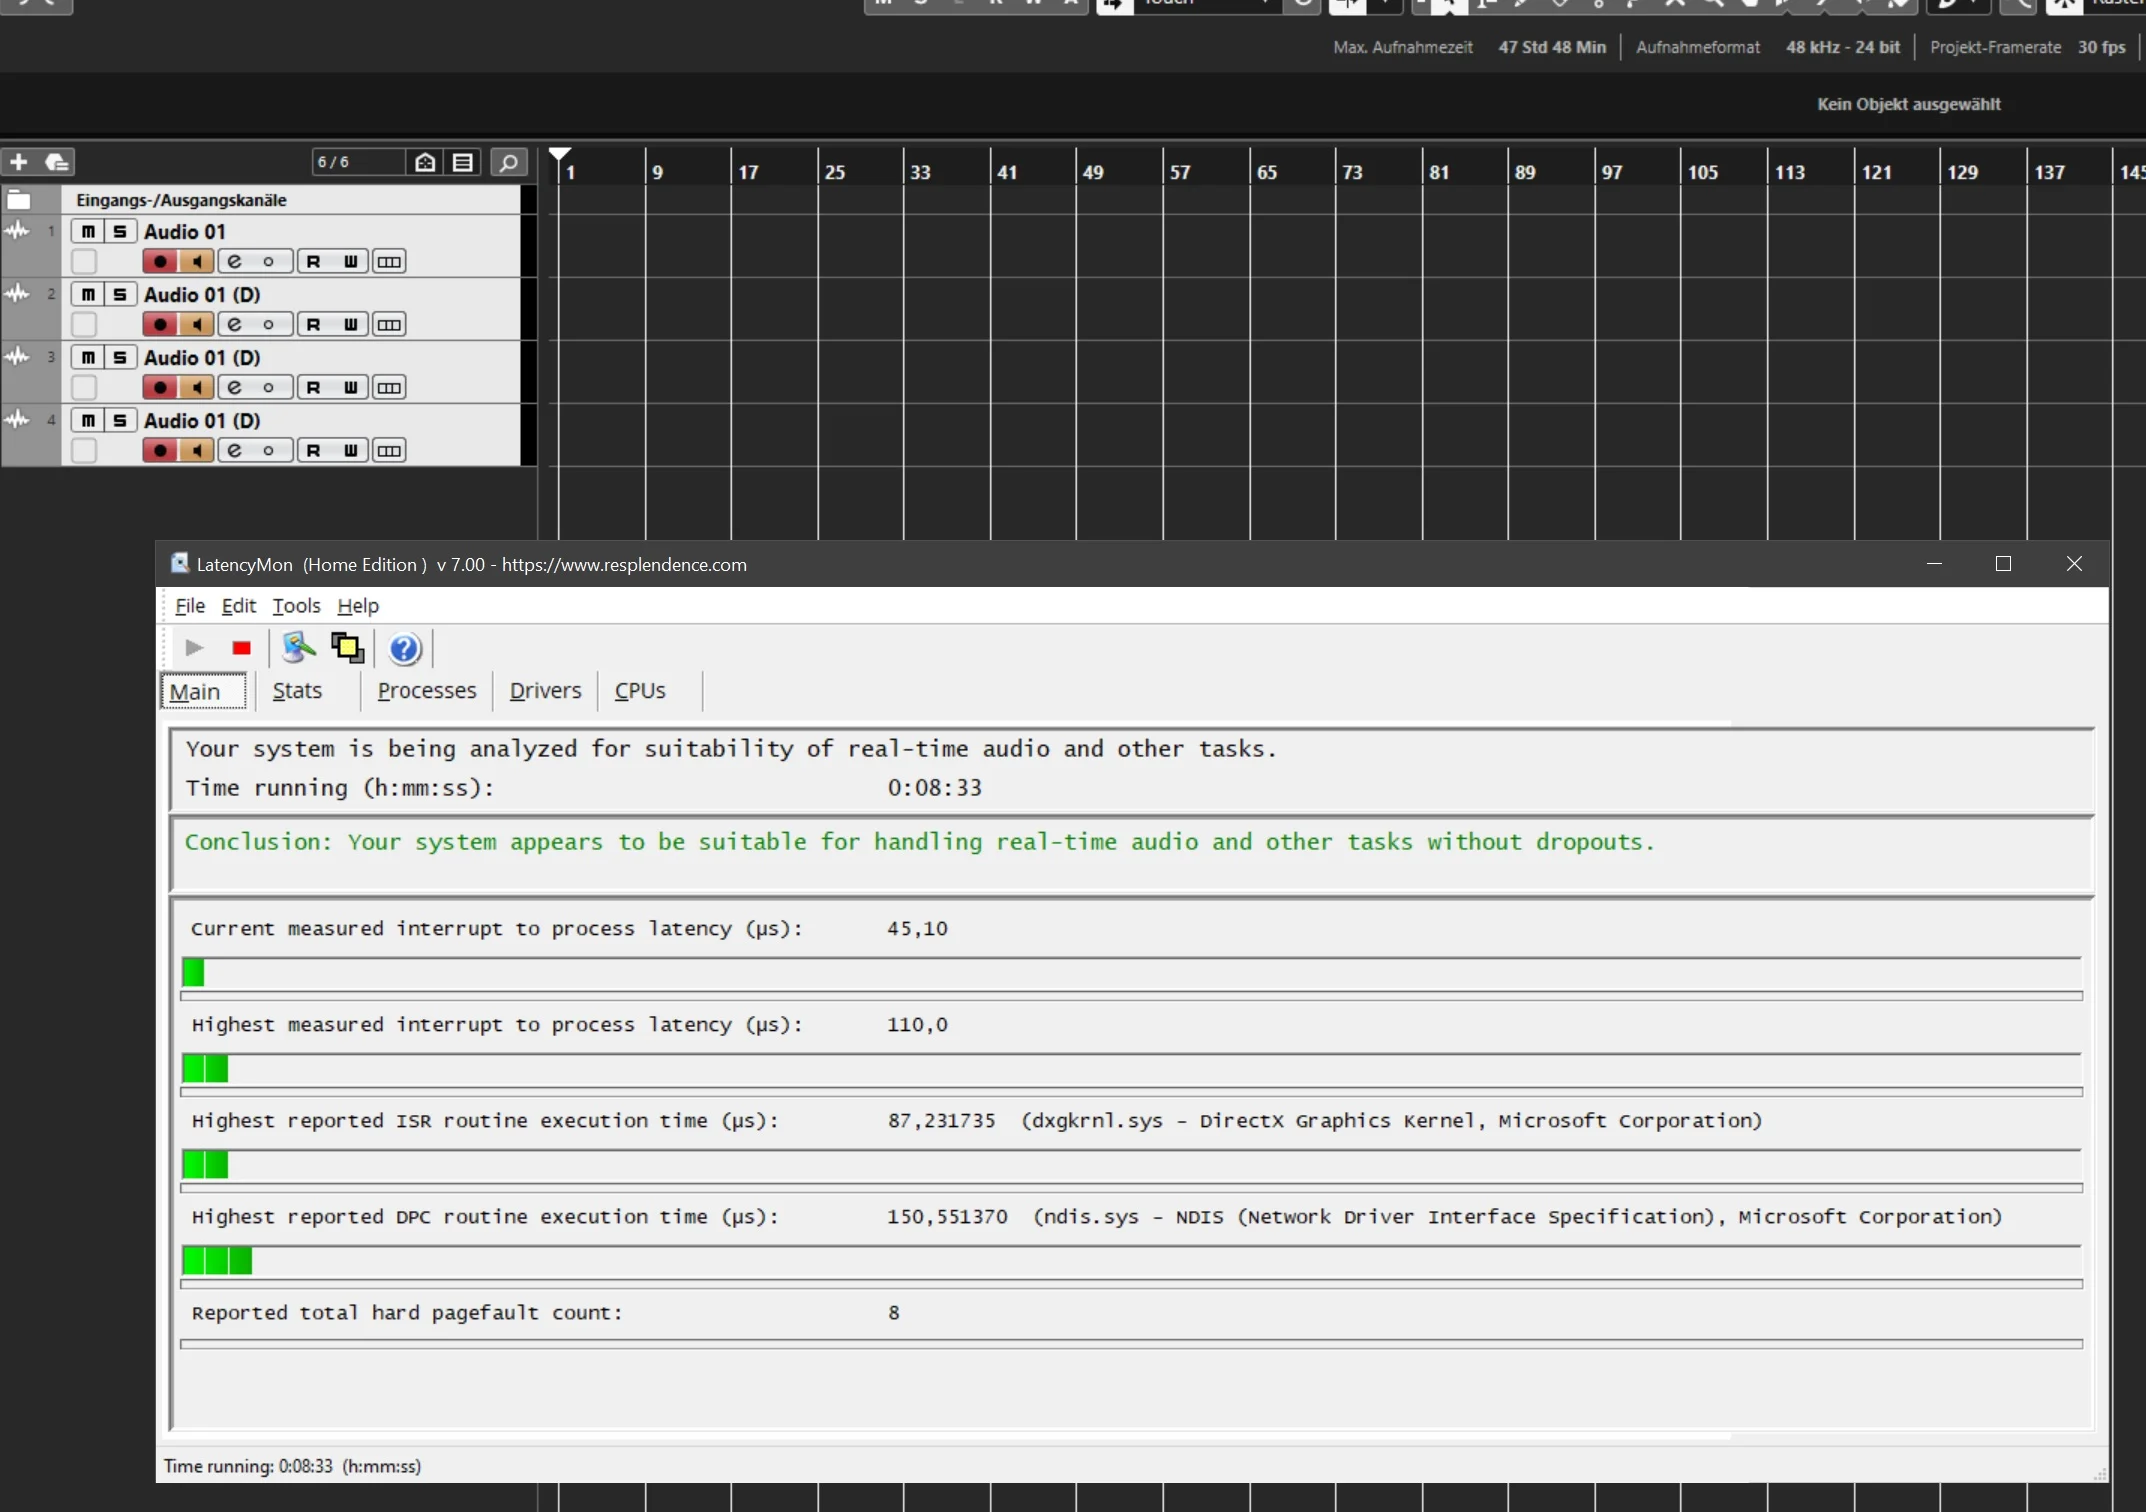The width and height of the screenshot is (2146, 1512).
Task: Click the Add Track plus icon
Action: (x=19, y=162)
